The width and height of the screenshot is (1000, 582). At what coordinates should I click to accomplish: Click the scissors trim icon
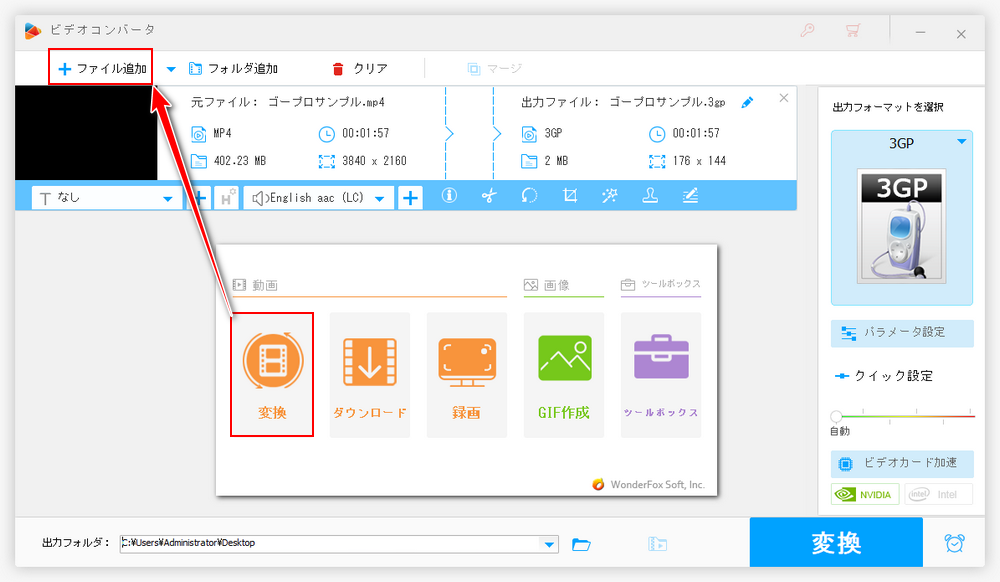click(x=489, y=197)
